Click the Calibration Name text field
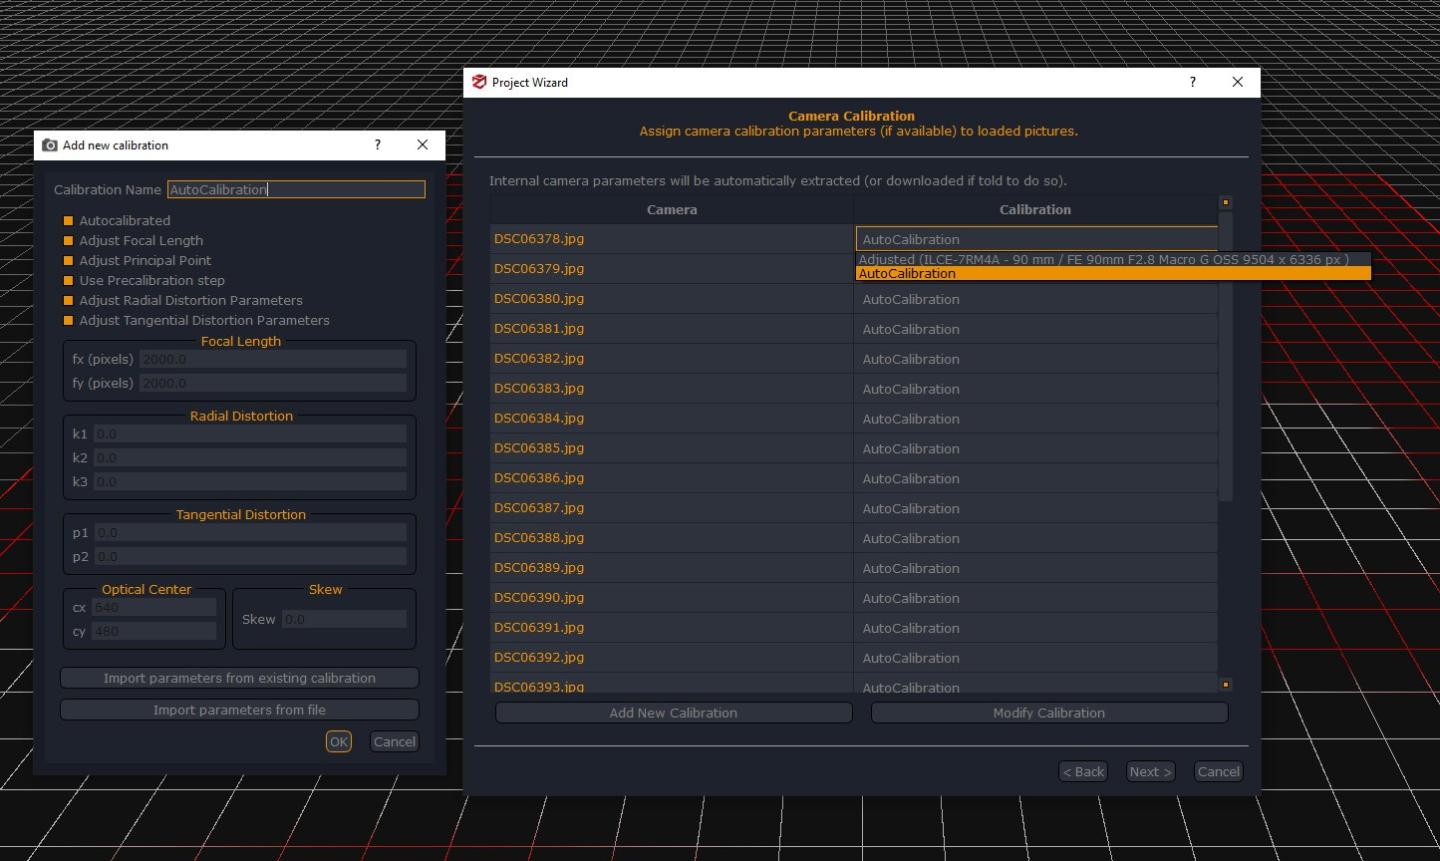1440x861 pixels. click(x=296, y=189)
